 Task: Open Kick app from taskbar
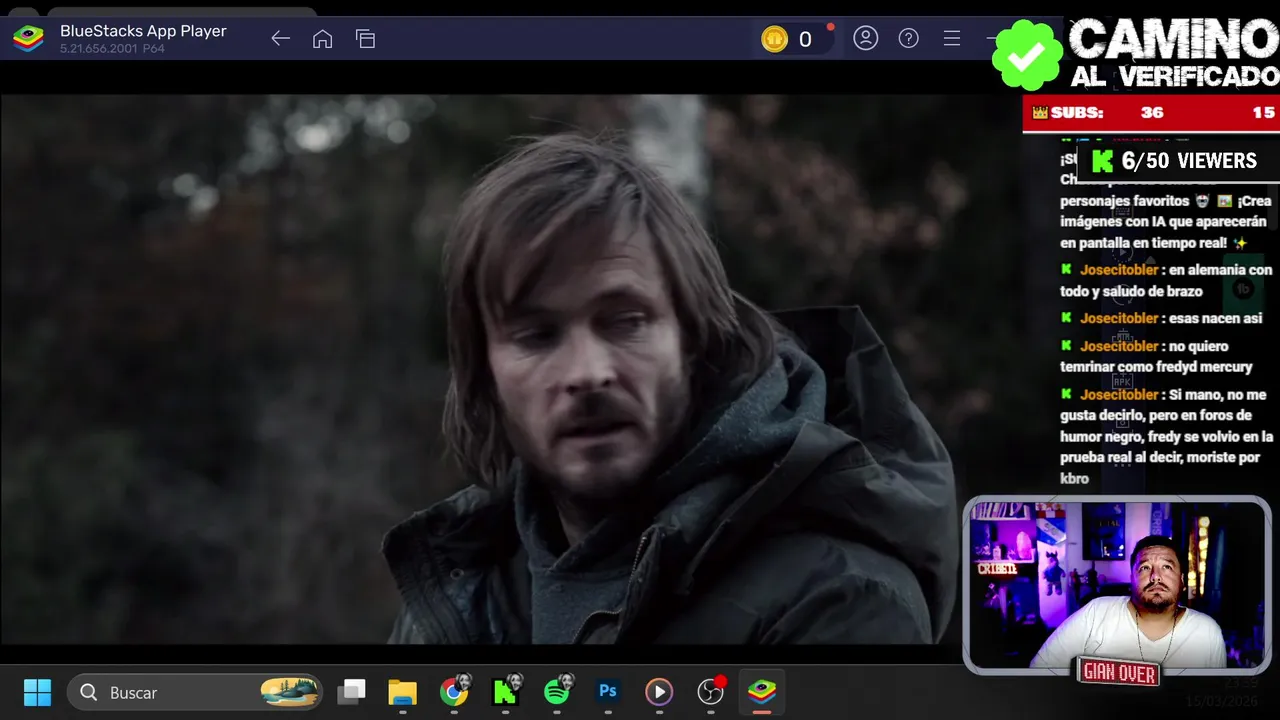505,691
